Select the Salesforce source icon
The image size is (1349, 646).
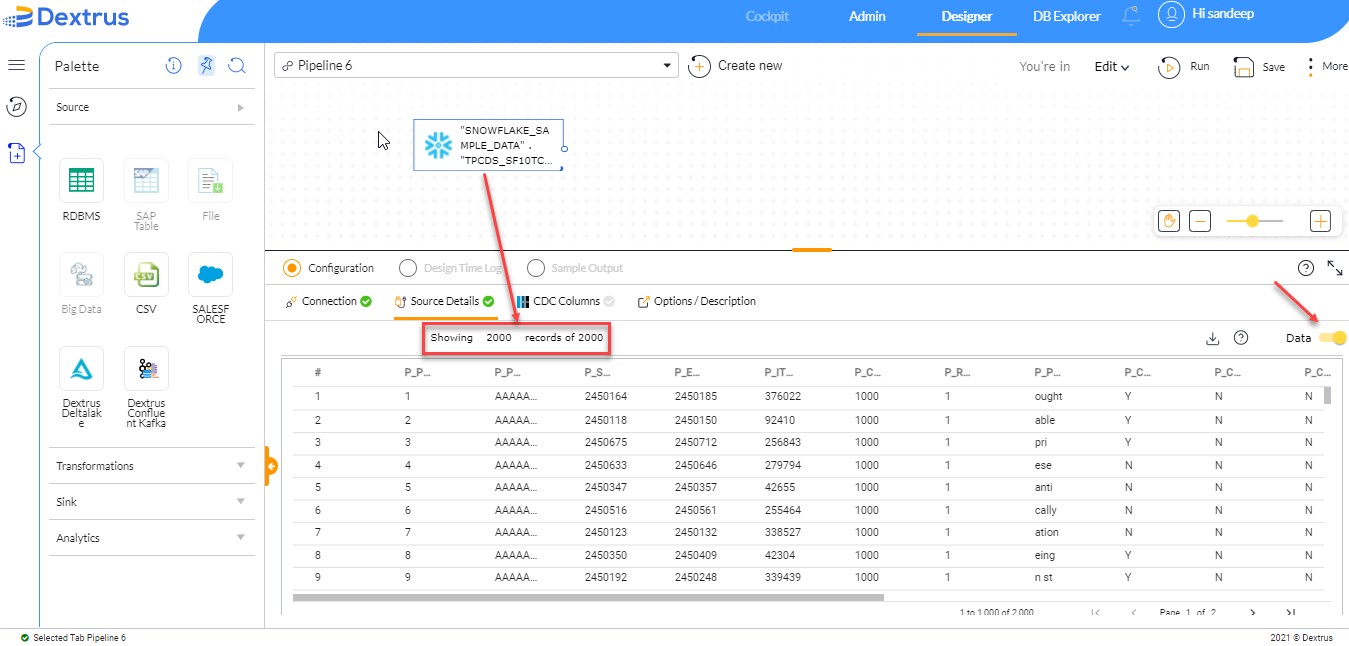(210, 274)
